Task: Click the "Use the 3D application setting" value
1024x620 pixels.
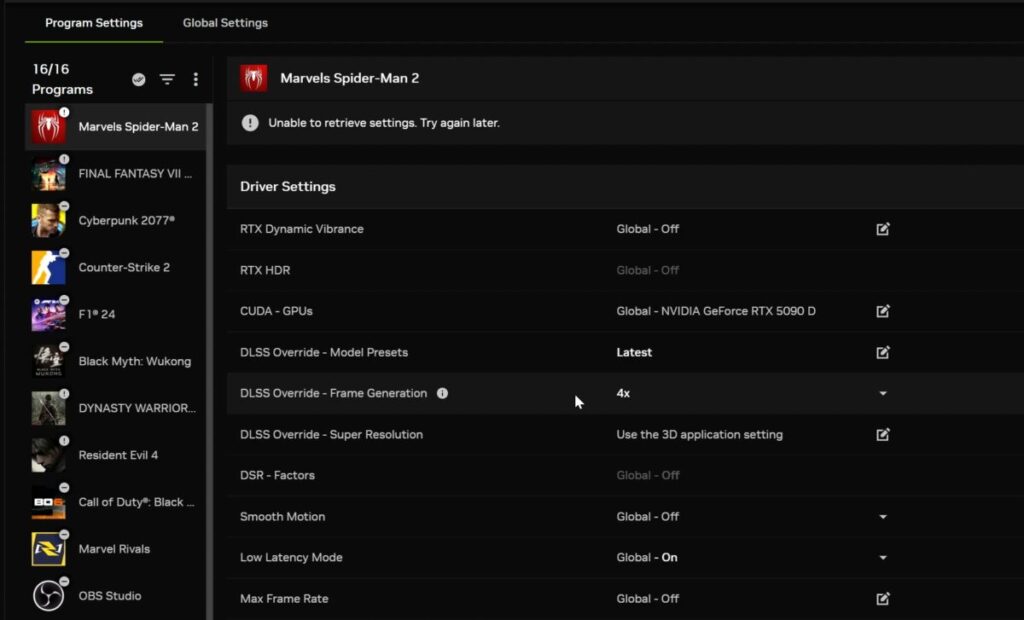Action: (699, 434)
